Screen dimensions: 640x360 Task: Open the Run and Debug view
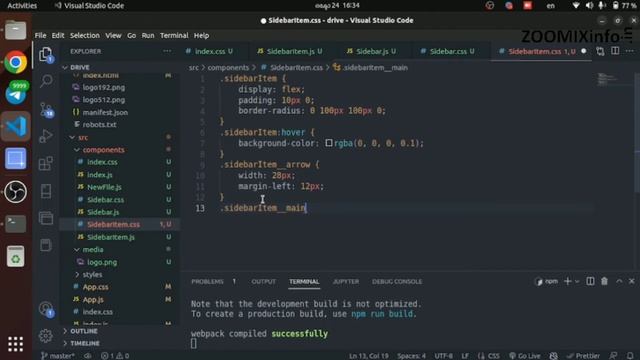(46, 136)
